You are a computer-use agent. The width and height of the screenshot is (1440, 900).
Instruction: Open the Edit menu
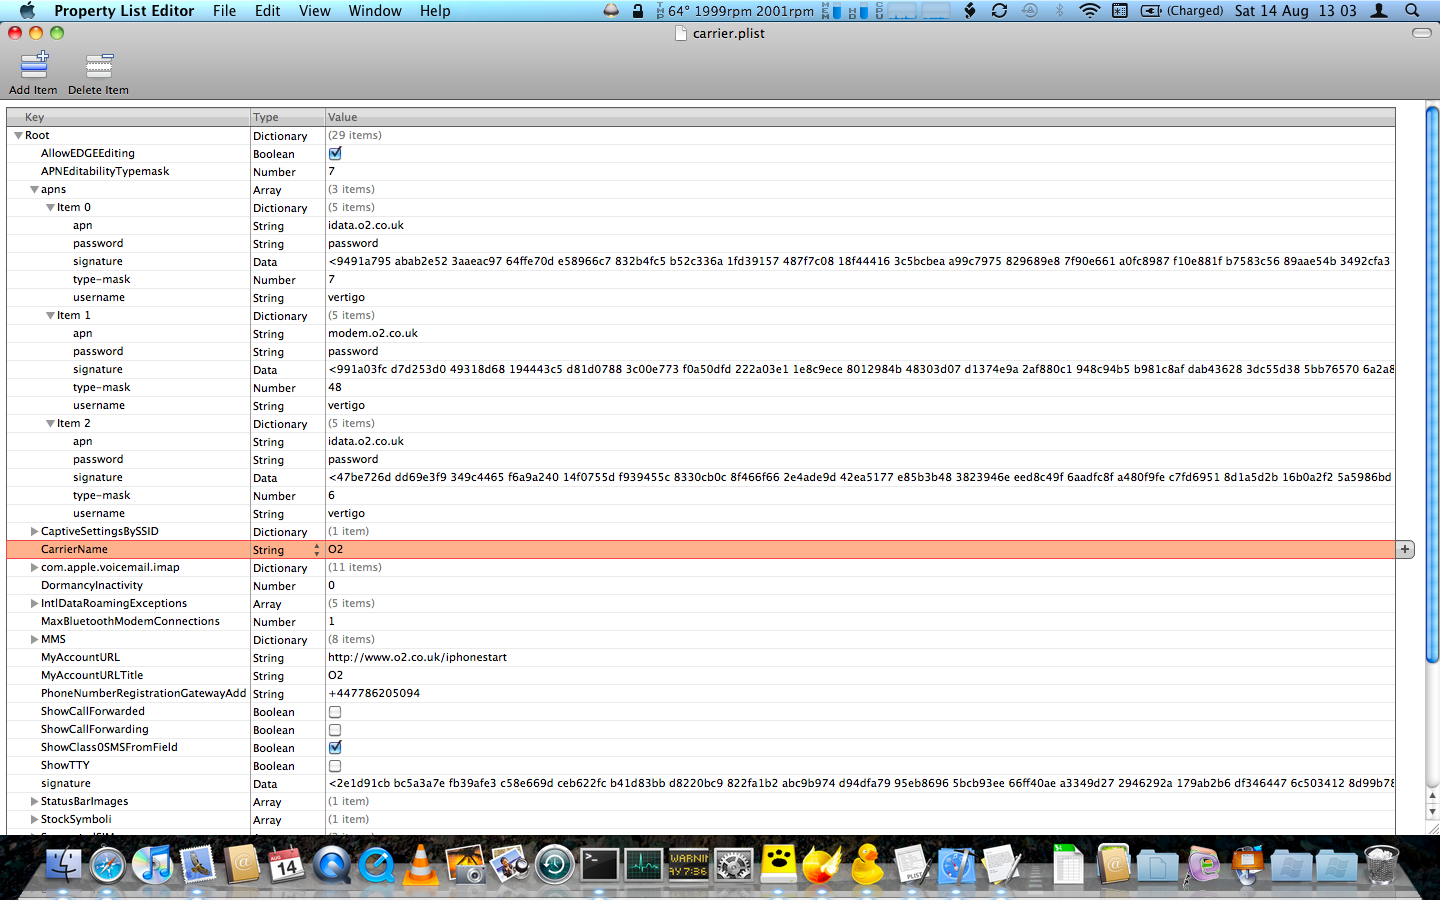[267, 10]
